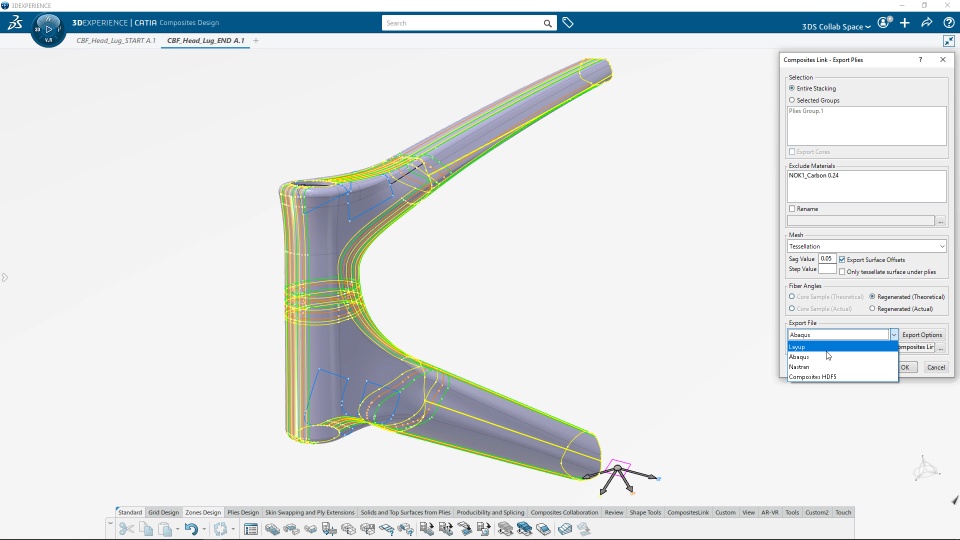Open the 3DEXPERIENCE compass
The image size is (960, 540).
point(48,29)
